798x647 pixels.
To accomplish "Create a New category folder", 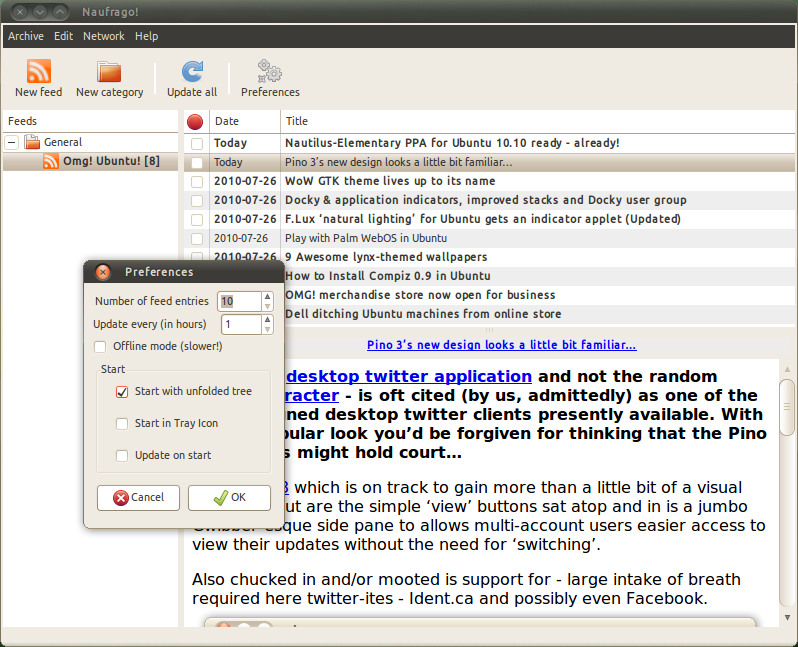I will pyautogui.click(x=109, y=72).
